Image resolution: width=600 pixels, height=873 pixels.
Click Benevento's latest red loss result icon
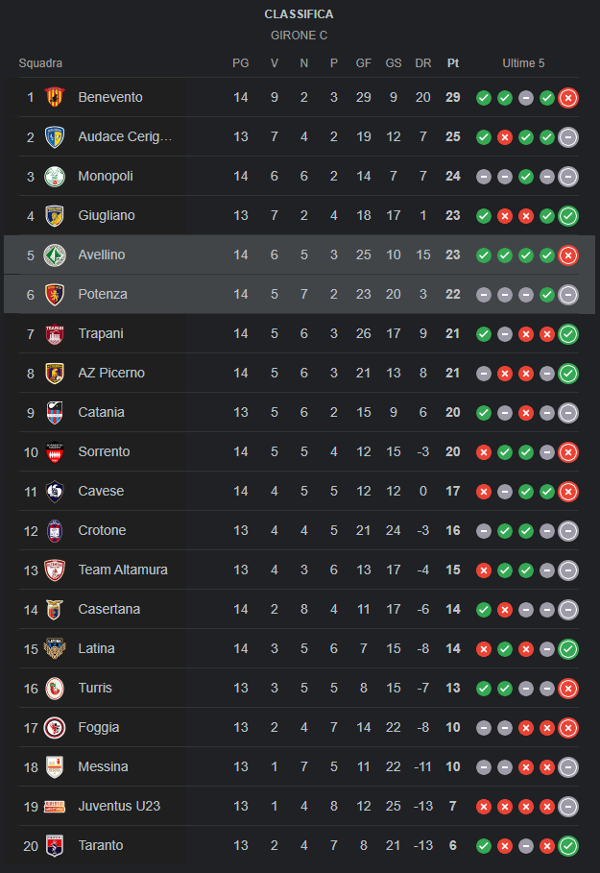pyautogui.click(x=568, y=98)
